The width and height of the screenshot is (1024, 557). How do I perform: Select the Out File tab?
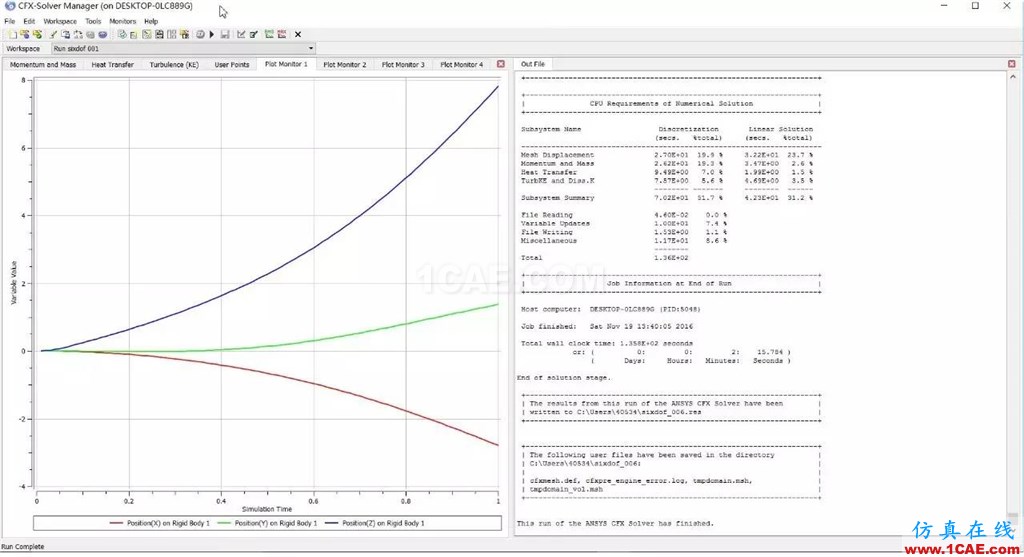(533, 64)
